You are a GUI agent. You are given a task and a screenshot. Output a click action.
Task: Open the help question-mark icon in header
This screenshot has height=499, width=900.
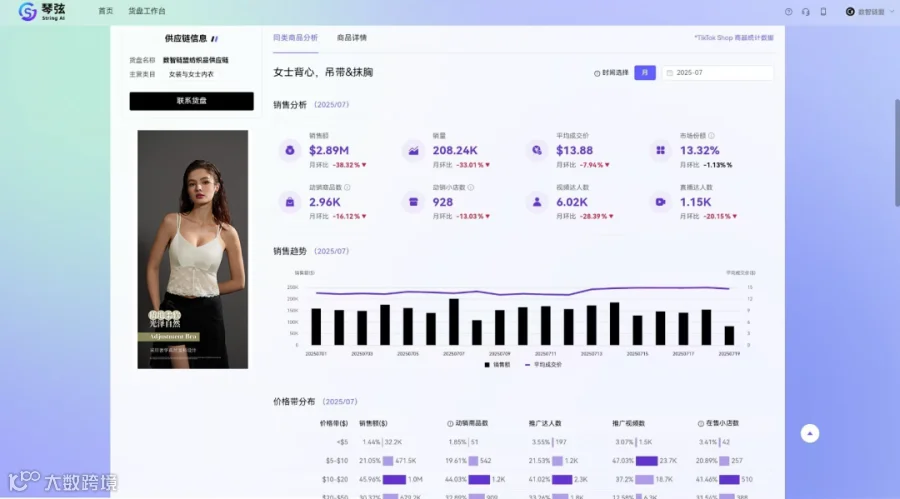click(x=789, y=11)
